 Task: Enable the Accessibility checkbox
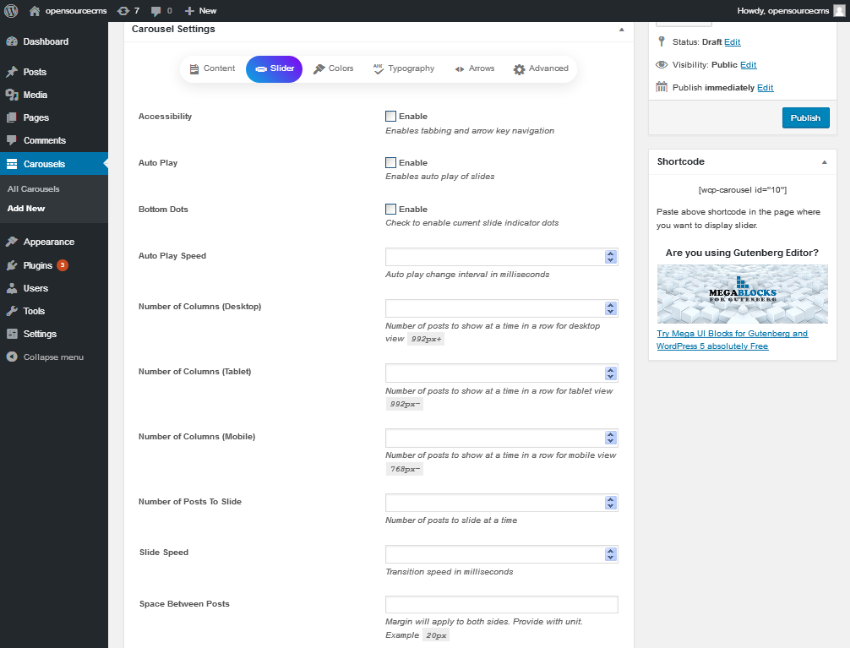[x=390, y=116]
